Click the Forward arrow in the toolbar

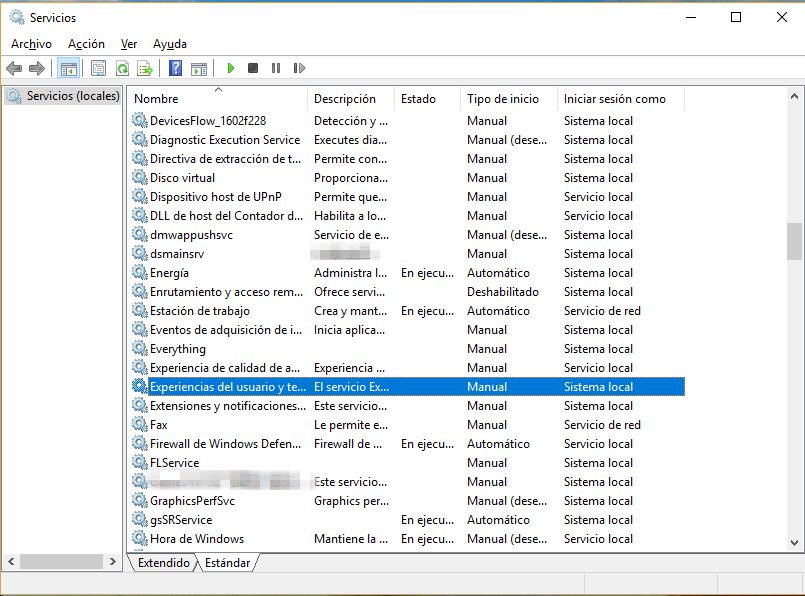tap(37, 68)
